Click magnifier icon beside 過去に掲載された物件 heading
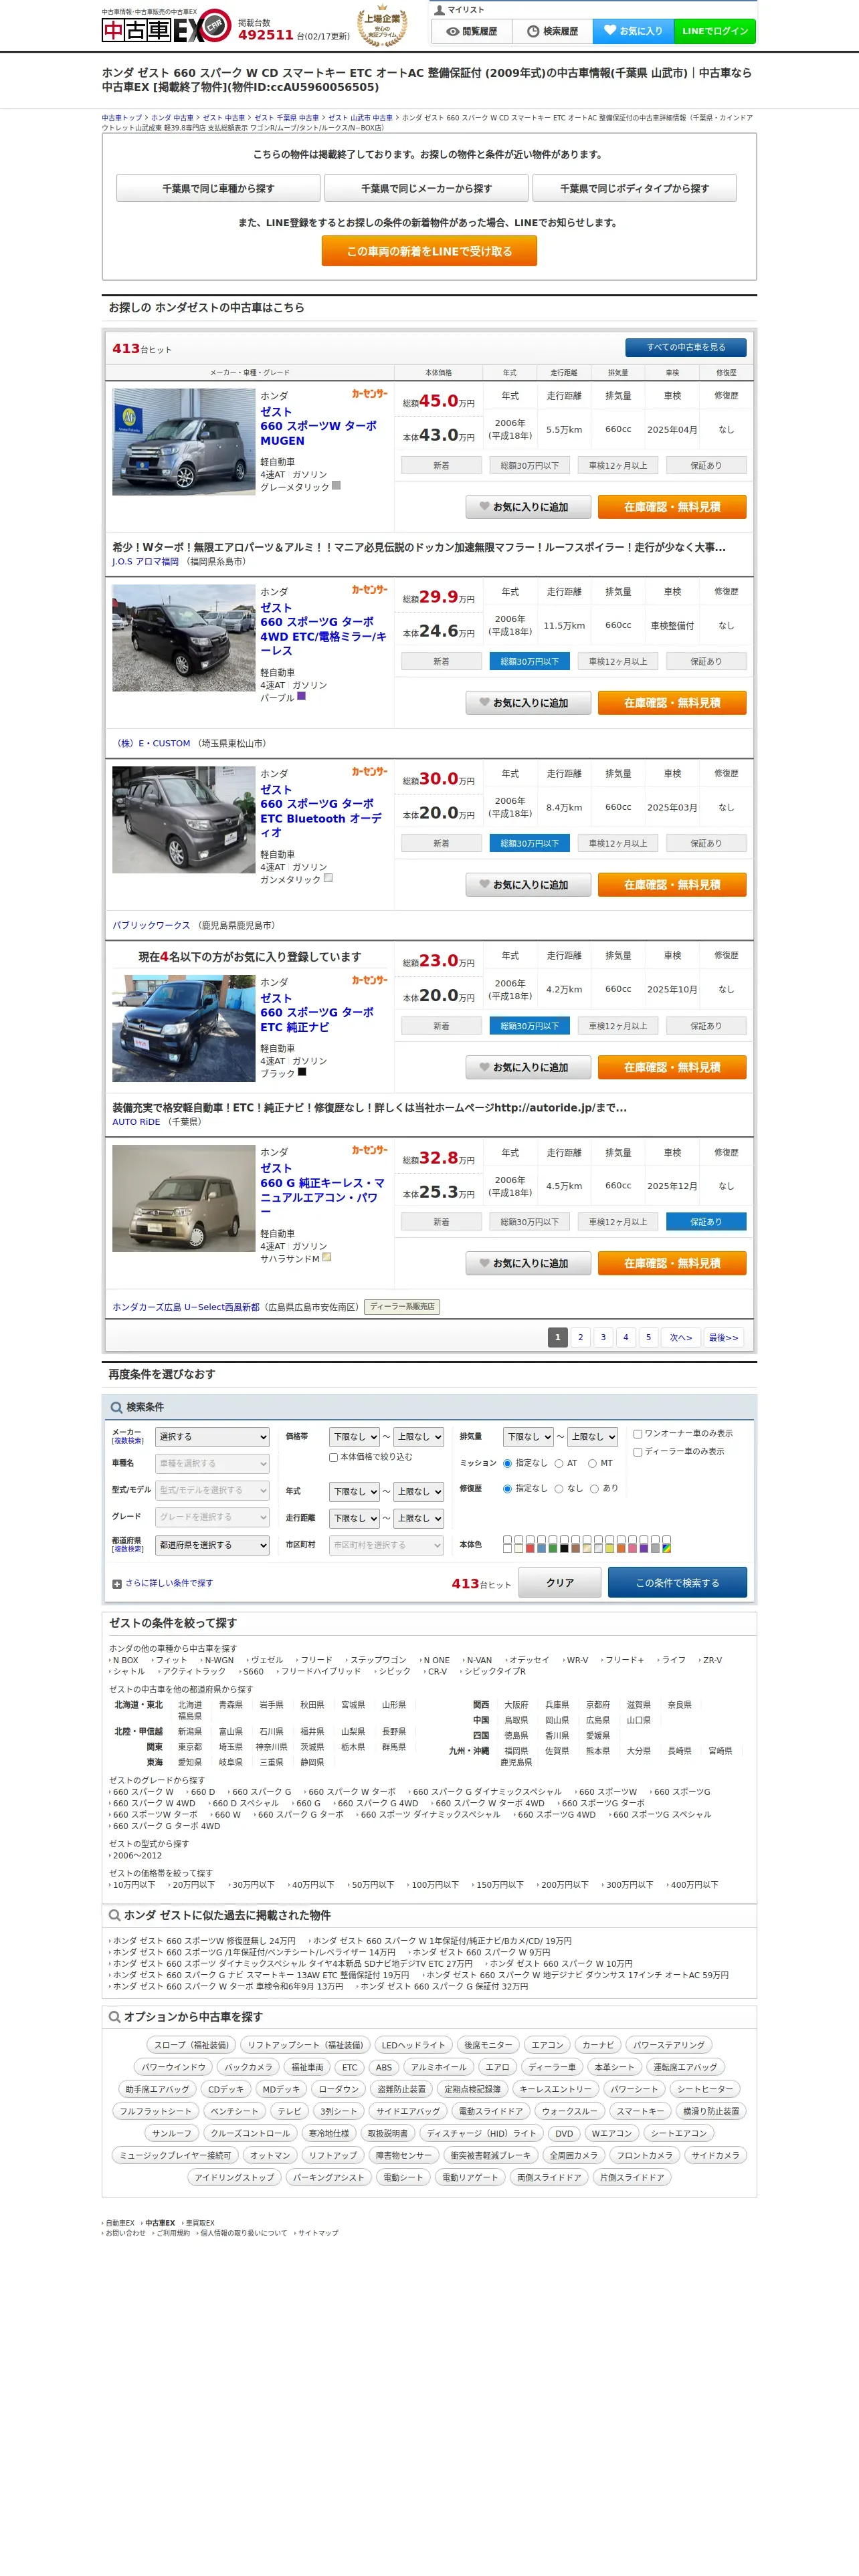 [115, 1916]
